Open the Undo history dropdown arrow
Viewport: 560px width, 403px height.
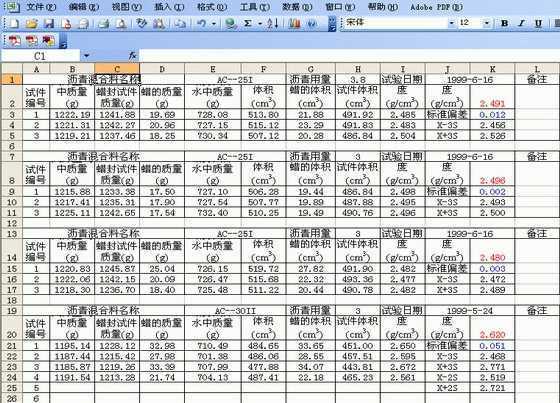tap(214, 24)
